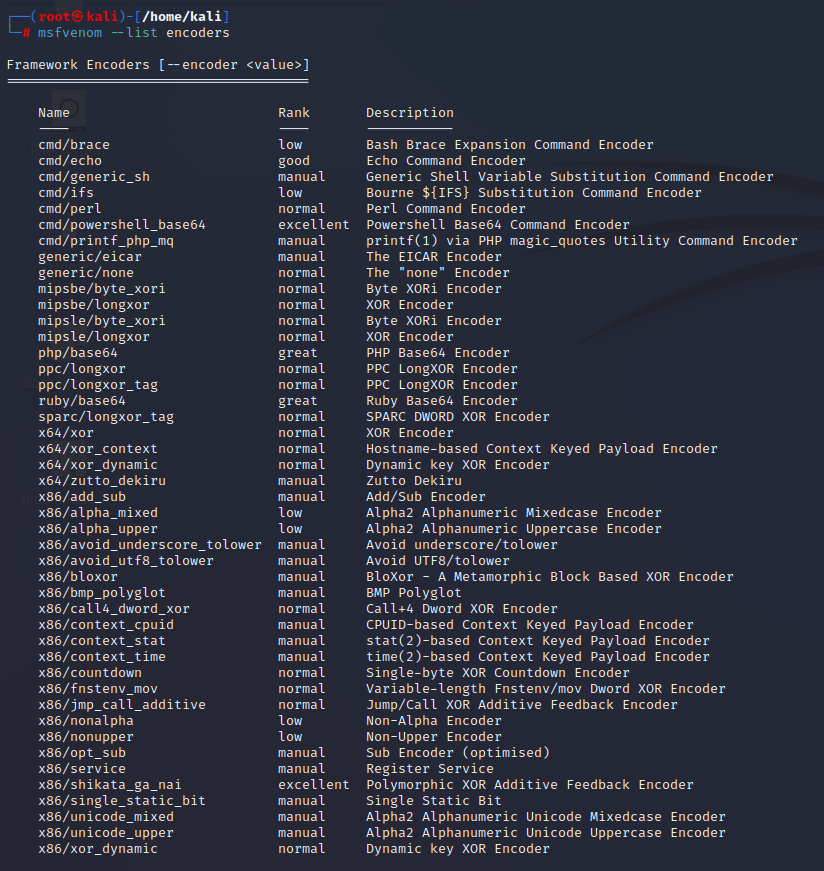Click the Description column header
The width and height of the screenshot is (824, 871).
[409, 113]
